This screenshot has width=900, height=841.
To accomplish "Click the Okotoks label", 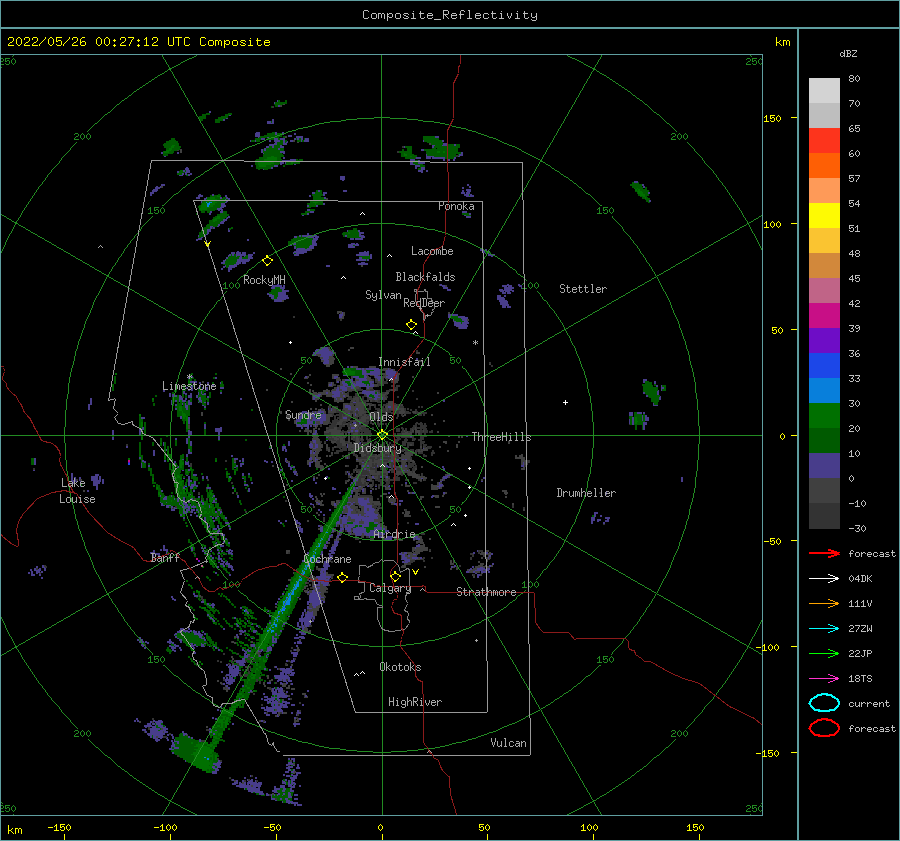I will pos(400,667).
